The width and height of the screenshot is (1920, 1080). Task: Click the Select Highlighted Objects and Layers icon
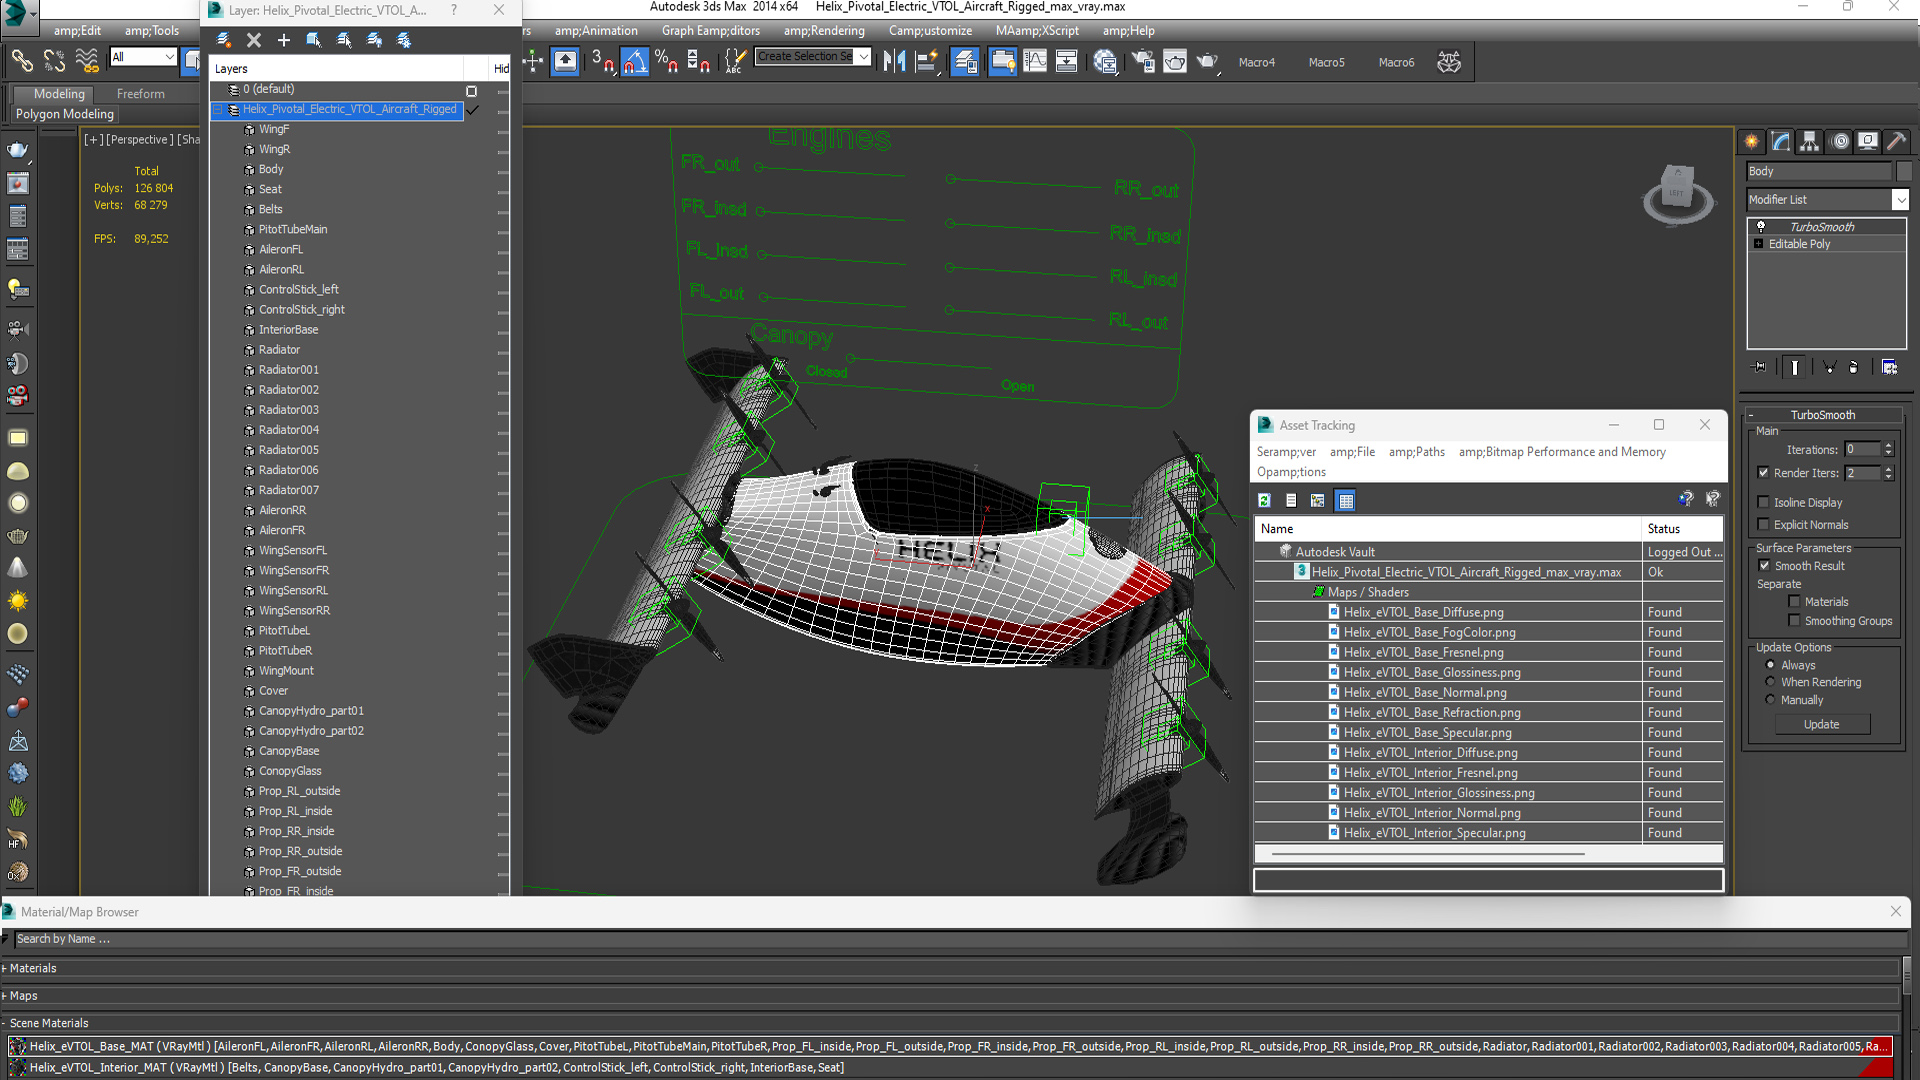coord(314,40)
